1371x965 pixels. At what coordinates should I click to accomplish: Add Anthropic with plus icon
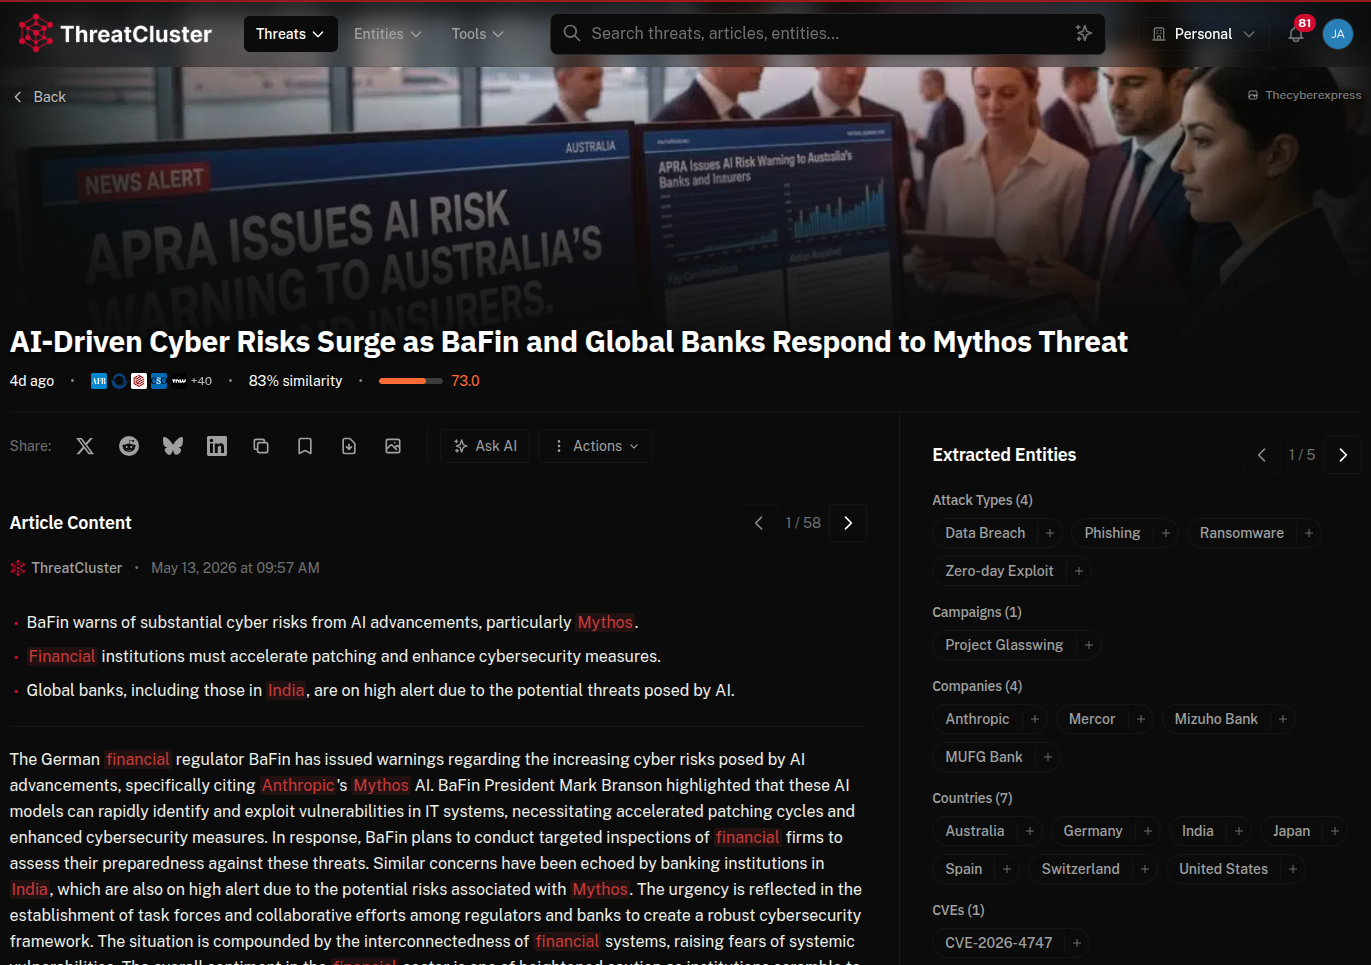coord(1035,719)
